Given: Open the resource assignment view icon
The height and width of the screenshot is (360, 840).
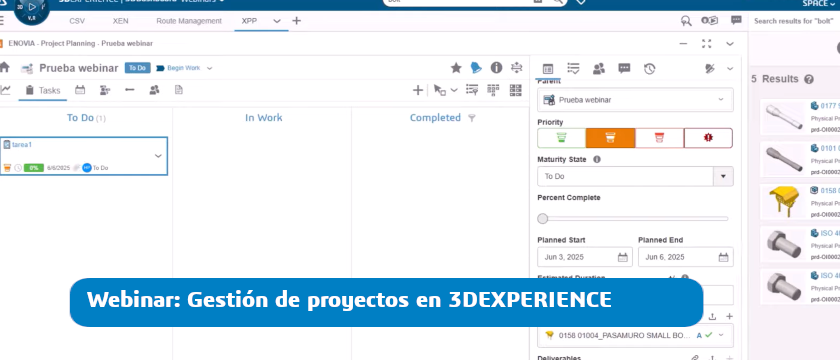Looking at the screenshot, I should tap(105, 90).
